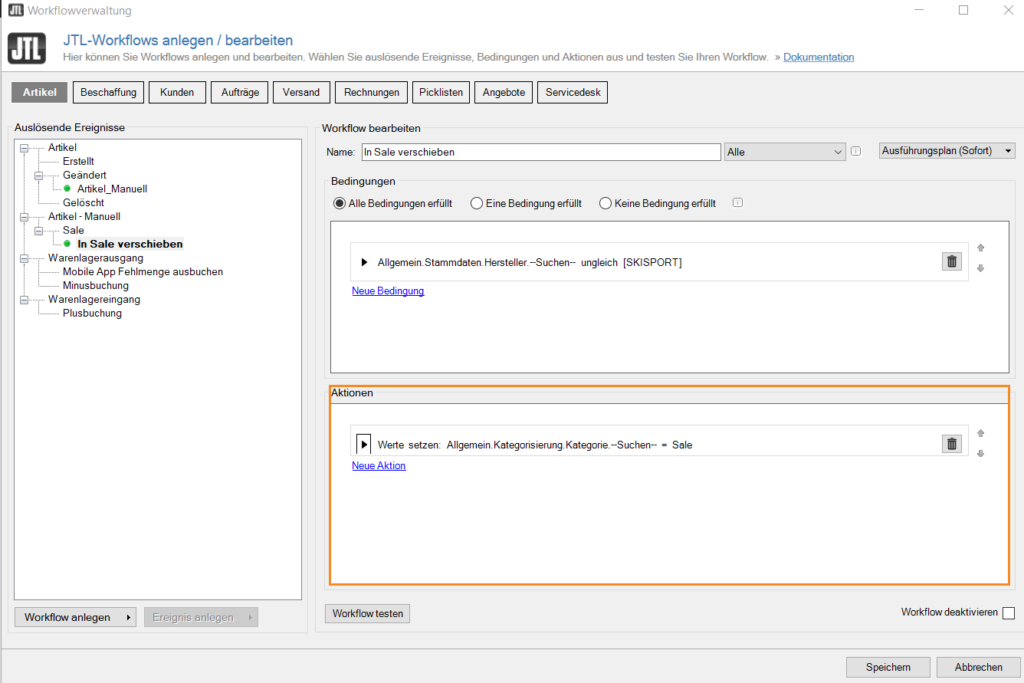Move the Hersteller condition down with arrow

(981, 268)
